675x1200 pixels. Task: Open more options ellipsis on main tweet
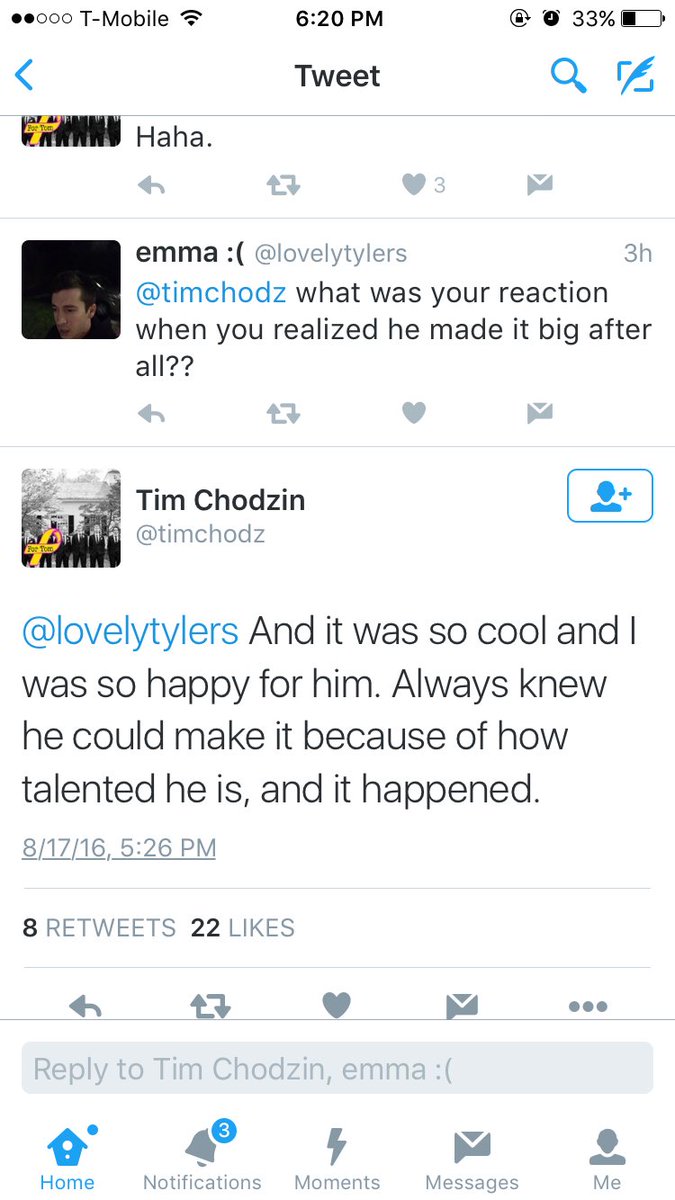587,1006
